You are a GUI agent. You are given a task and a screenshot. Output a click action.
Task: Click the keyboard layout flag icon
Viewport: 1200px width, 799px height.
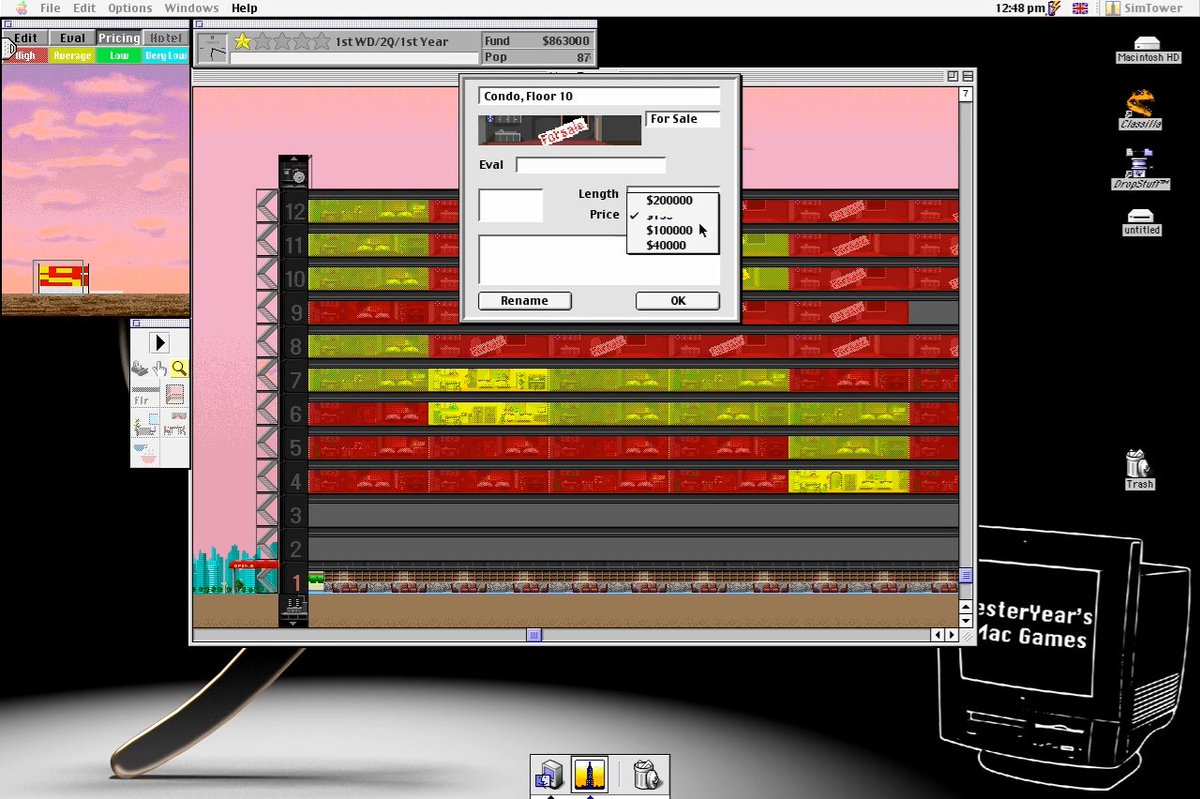pos(1079,8)
